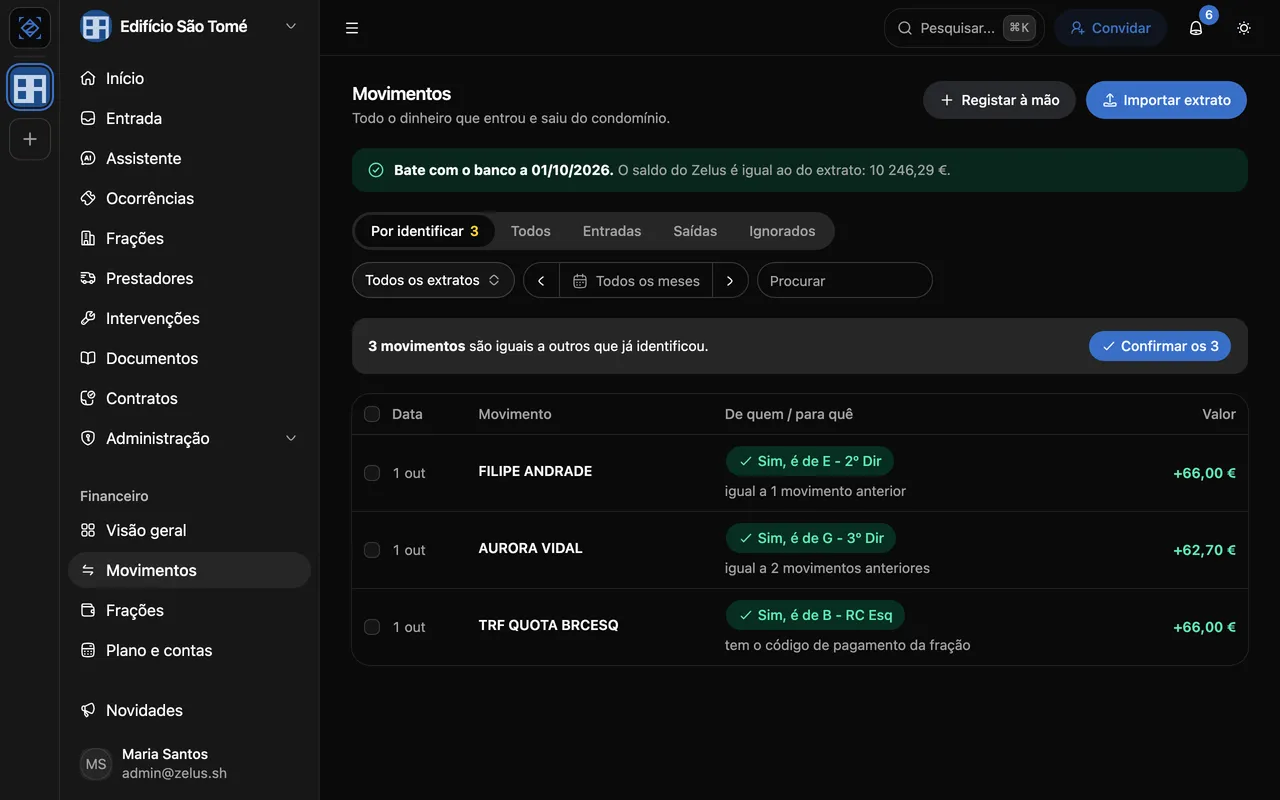Check the TRF QUOTA BRCESQ row checkbox
This screenshot has width=1280, height=800.
tap(372, 627)
